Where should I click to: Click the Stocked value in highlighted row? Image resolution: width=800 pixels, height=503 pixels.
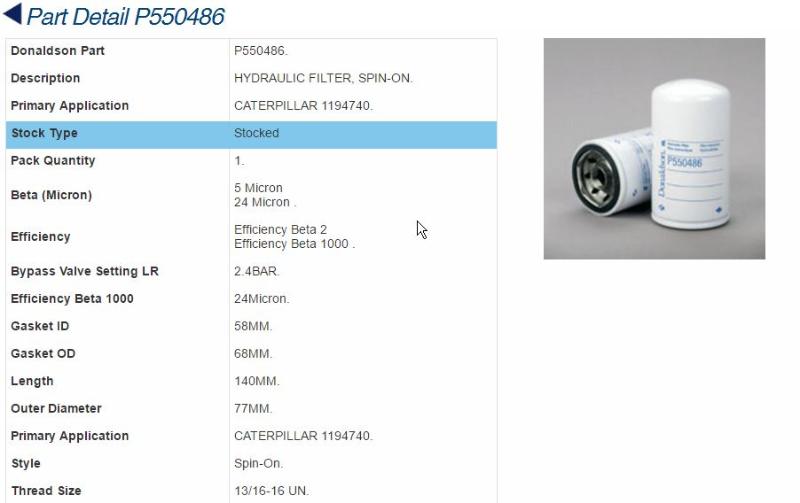(x=257, y=133)
